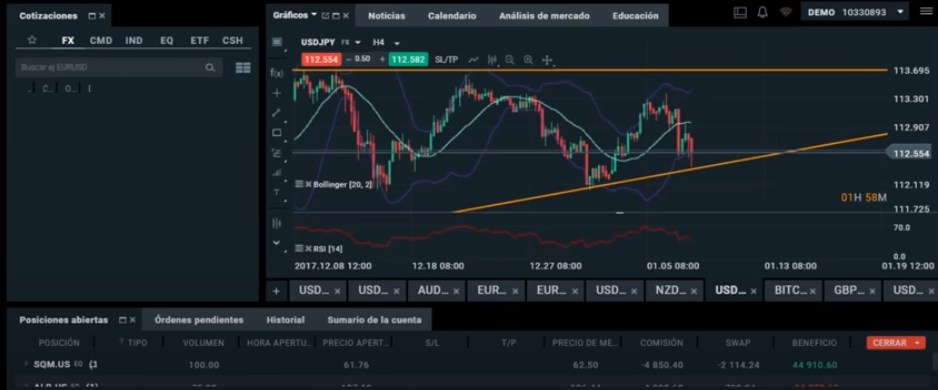Viewport: 938px width, 390px height.
Task: Select the text annotation tool
Action: (x=276, y=191)
